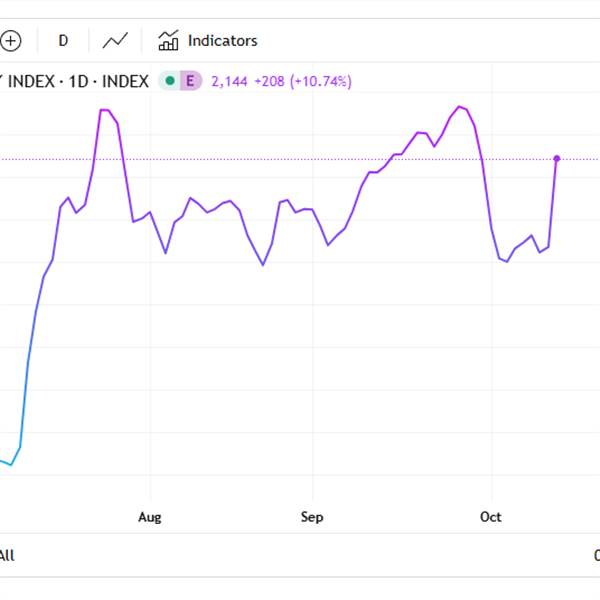Click the Oct label on time axis

coord(491,517)
